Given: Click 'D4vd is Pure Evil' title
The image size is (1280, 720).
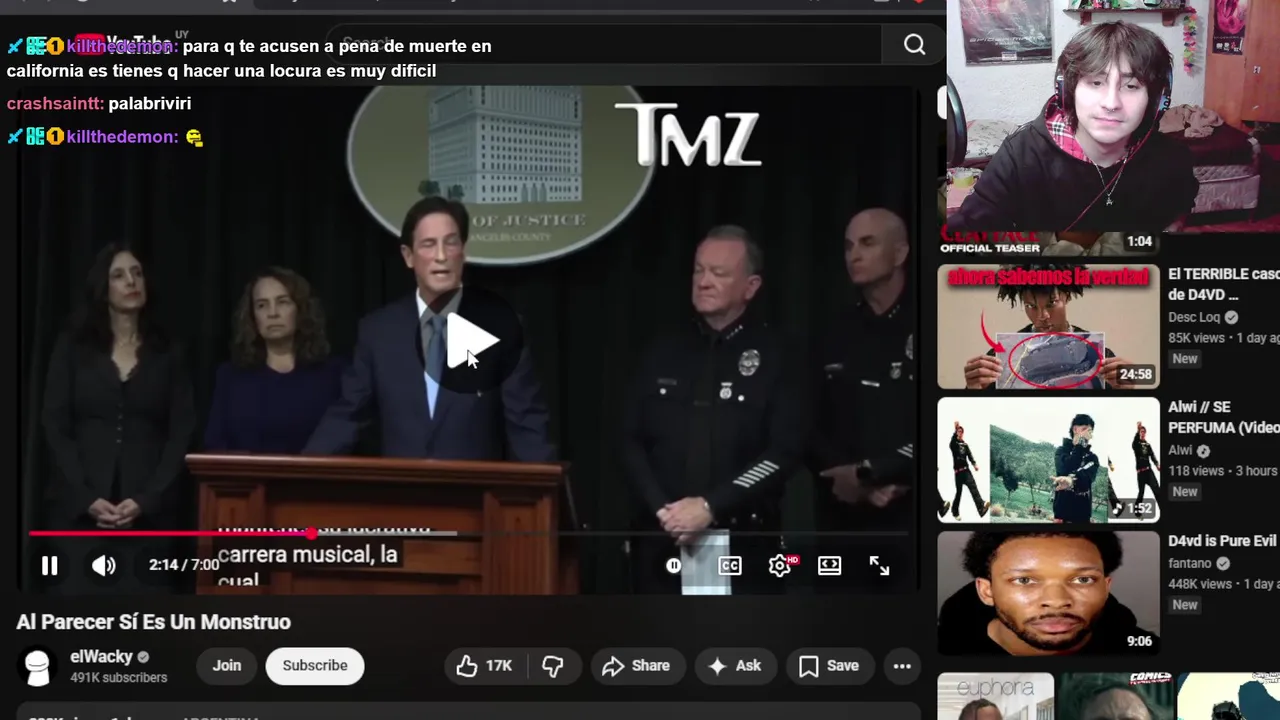Looking at the screenshot, I should [x=1222, y=541].
